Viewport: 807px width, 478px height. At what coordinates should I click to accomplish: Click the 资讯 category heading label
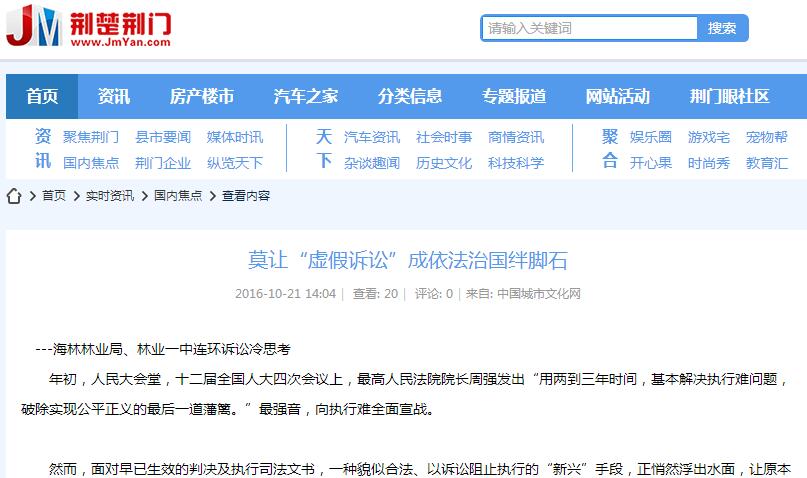tap(43, 149)
